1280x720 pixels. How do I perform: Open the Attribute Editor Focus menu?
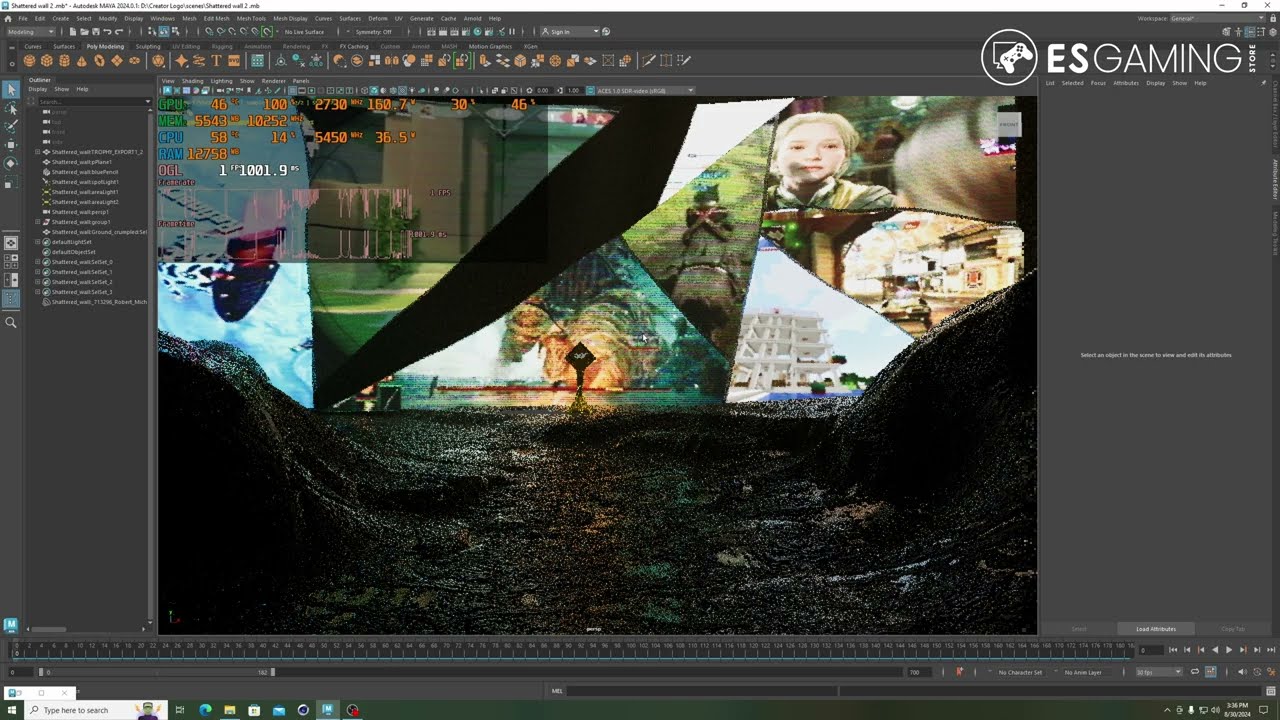(1098, 83)
